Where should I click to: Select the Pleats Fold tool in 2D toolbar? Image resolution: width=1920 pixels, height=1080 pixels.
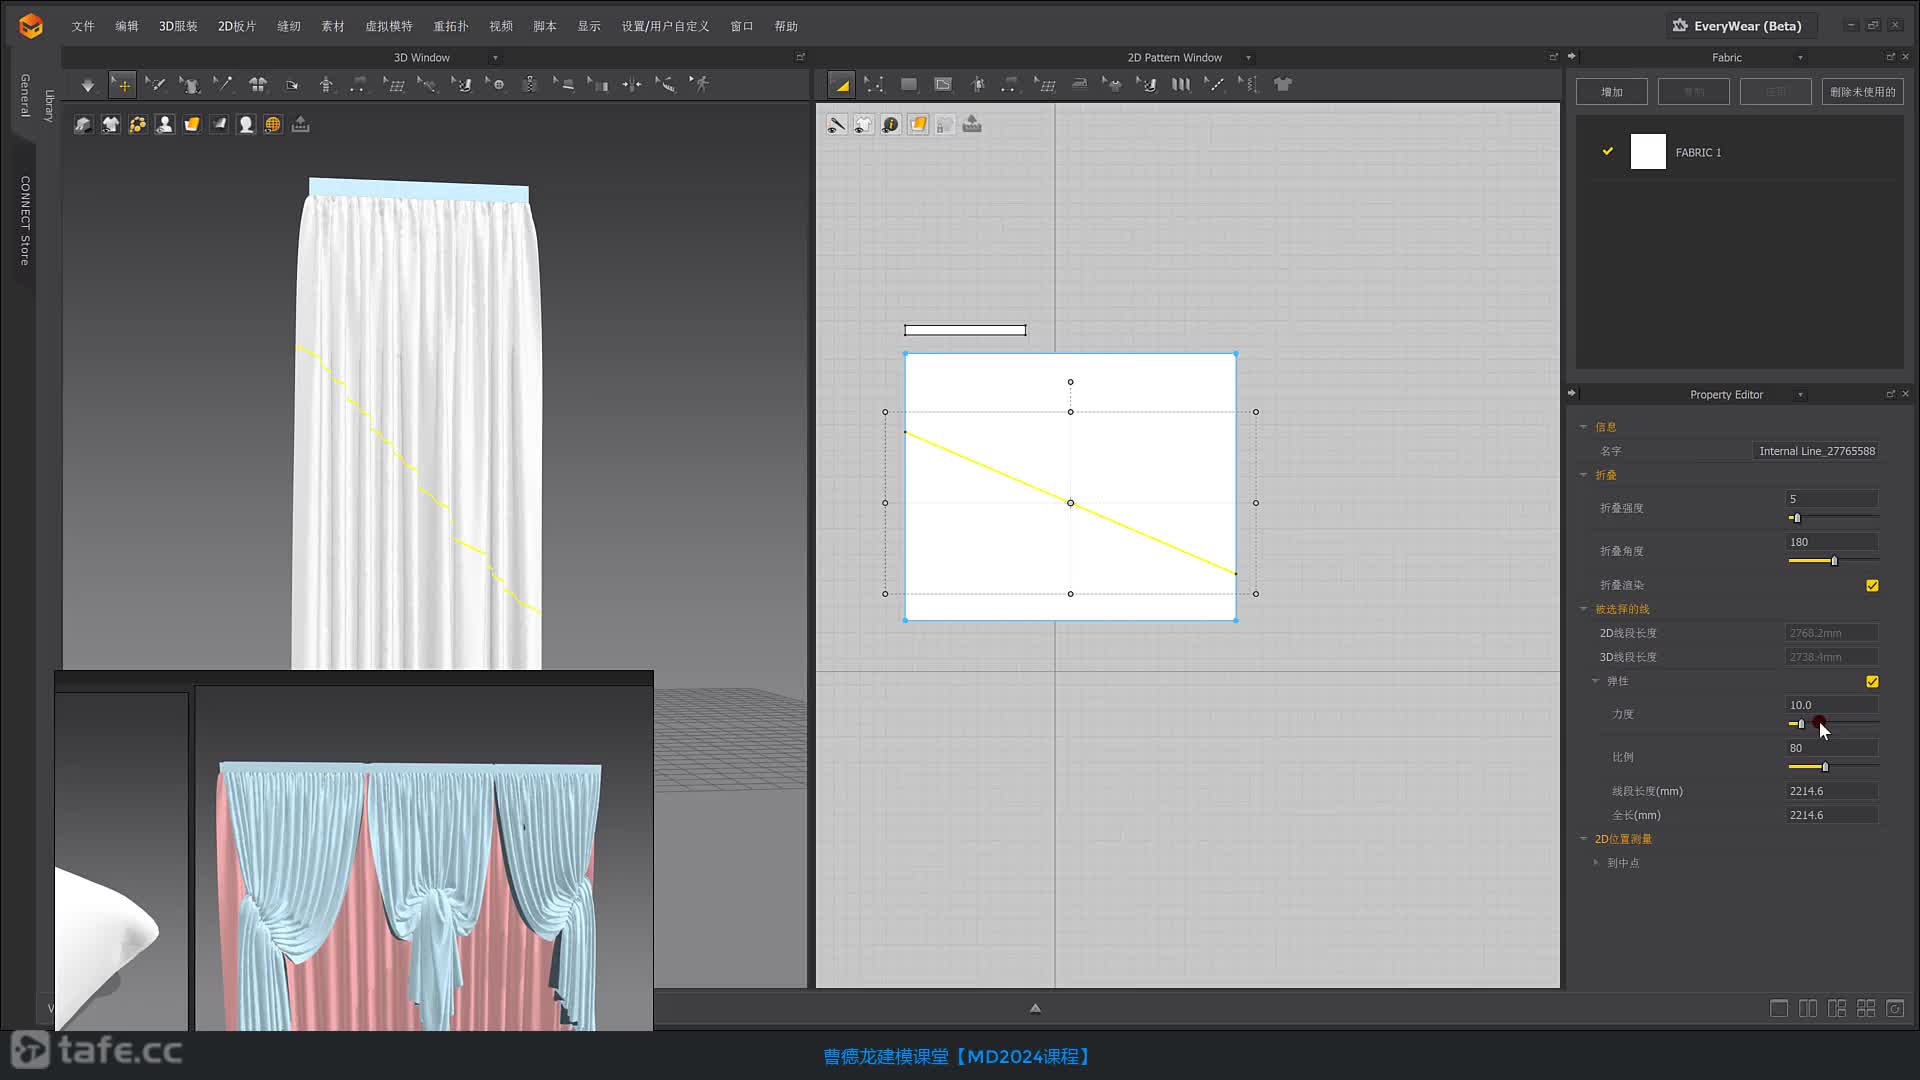click(1181, 85)
